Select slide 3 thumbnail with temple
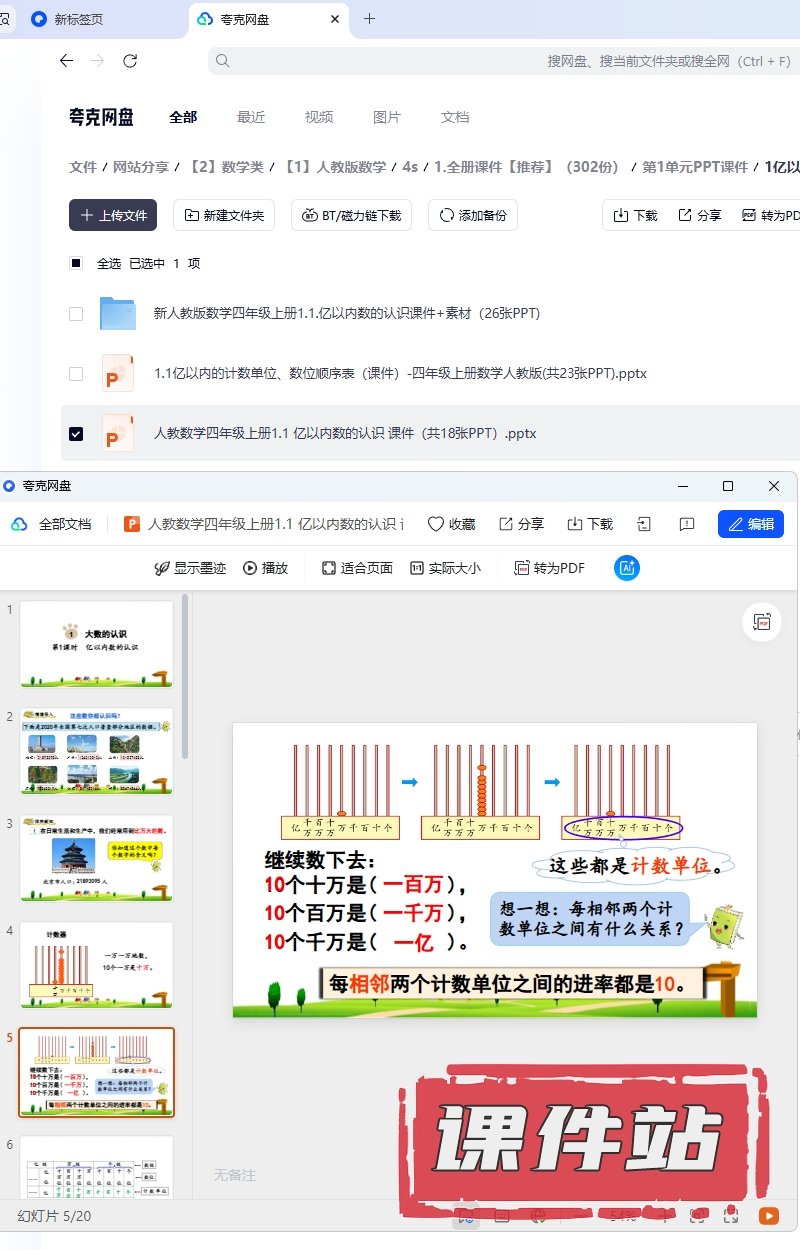This screenshot has width=800, height=1250. point(96,858)
